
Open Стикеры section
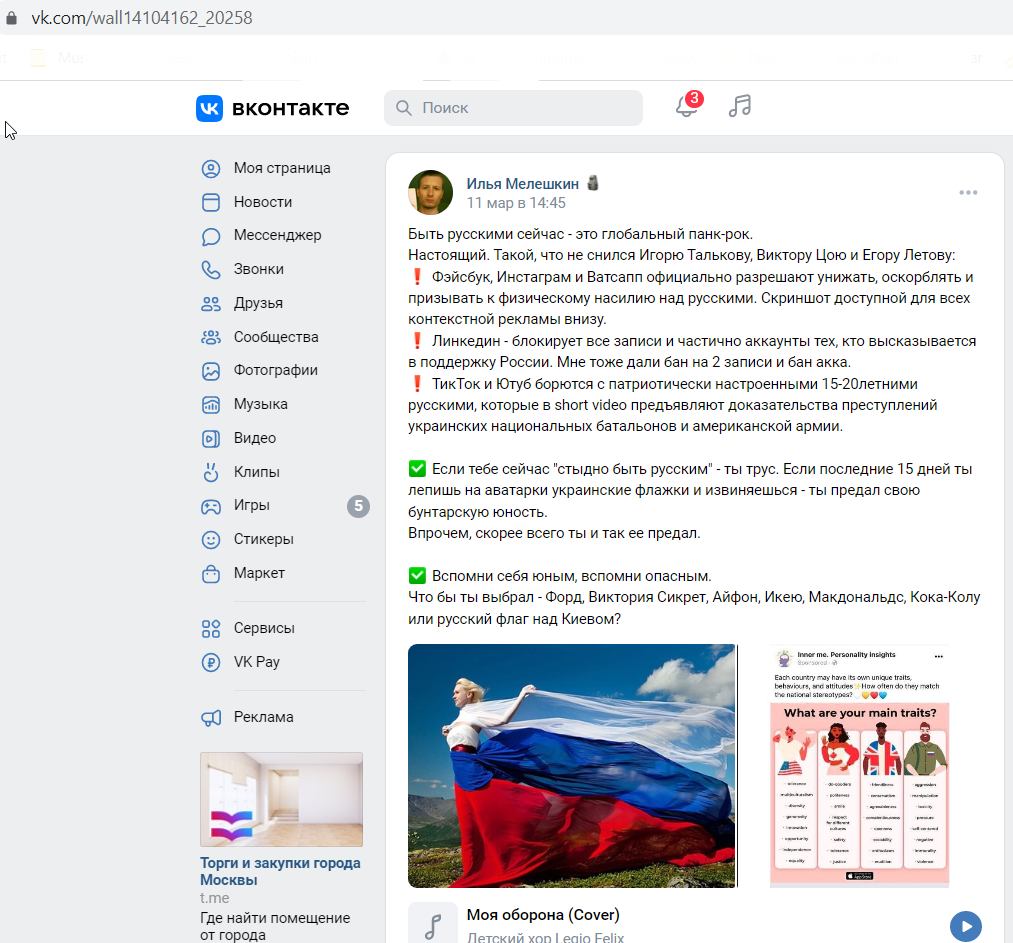[264, 539]
